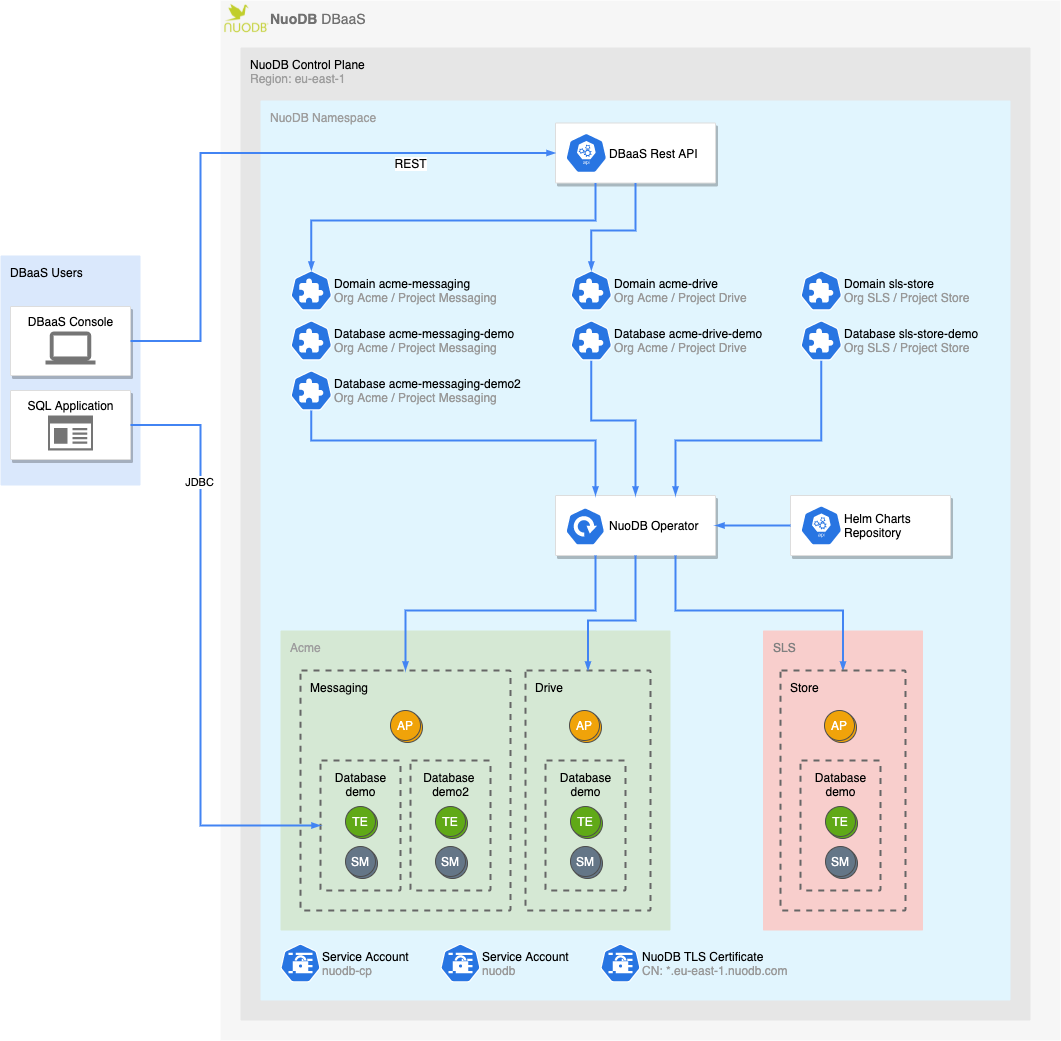The width and height of the screenshot is (1061, 1041).
Task: Click the SLS group label
Action: (784, 648)
